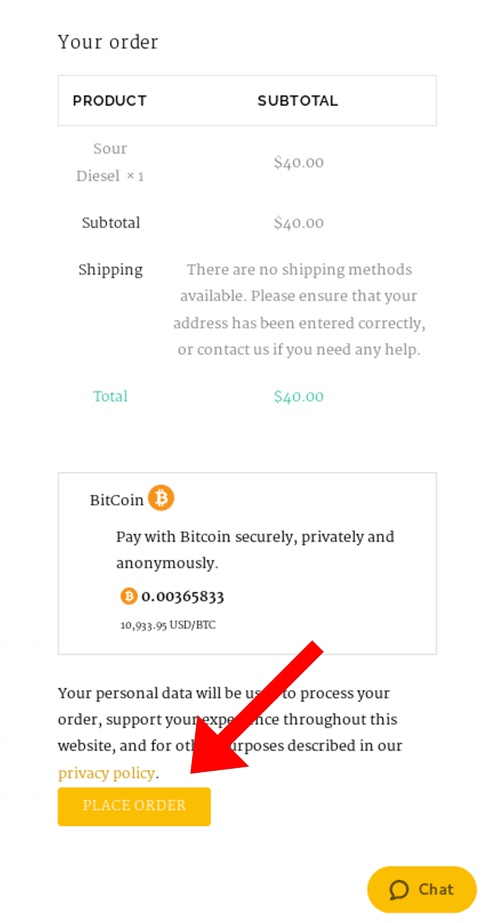Click the 0.00365833 Bitcoin amount
The height and width of the screenshot is (923, 493).
(x=182, y=596)
